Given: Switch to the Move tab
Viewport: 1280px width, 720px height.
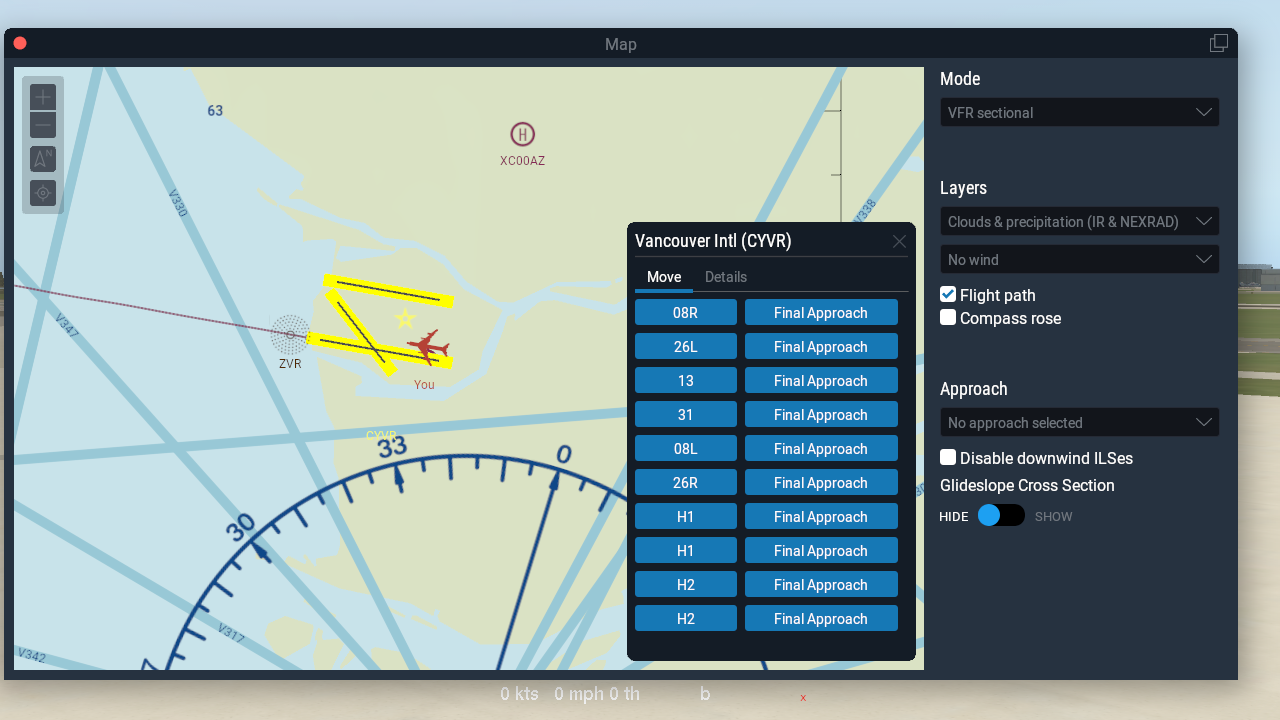Looking at the screenshot, I should coord(664,277).
